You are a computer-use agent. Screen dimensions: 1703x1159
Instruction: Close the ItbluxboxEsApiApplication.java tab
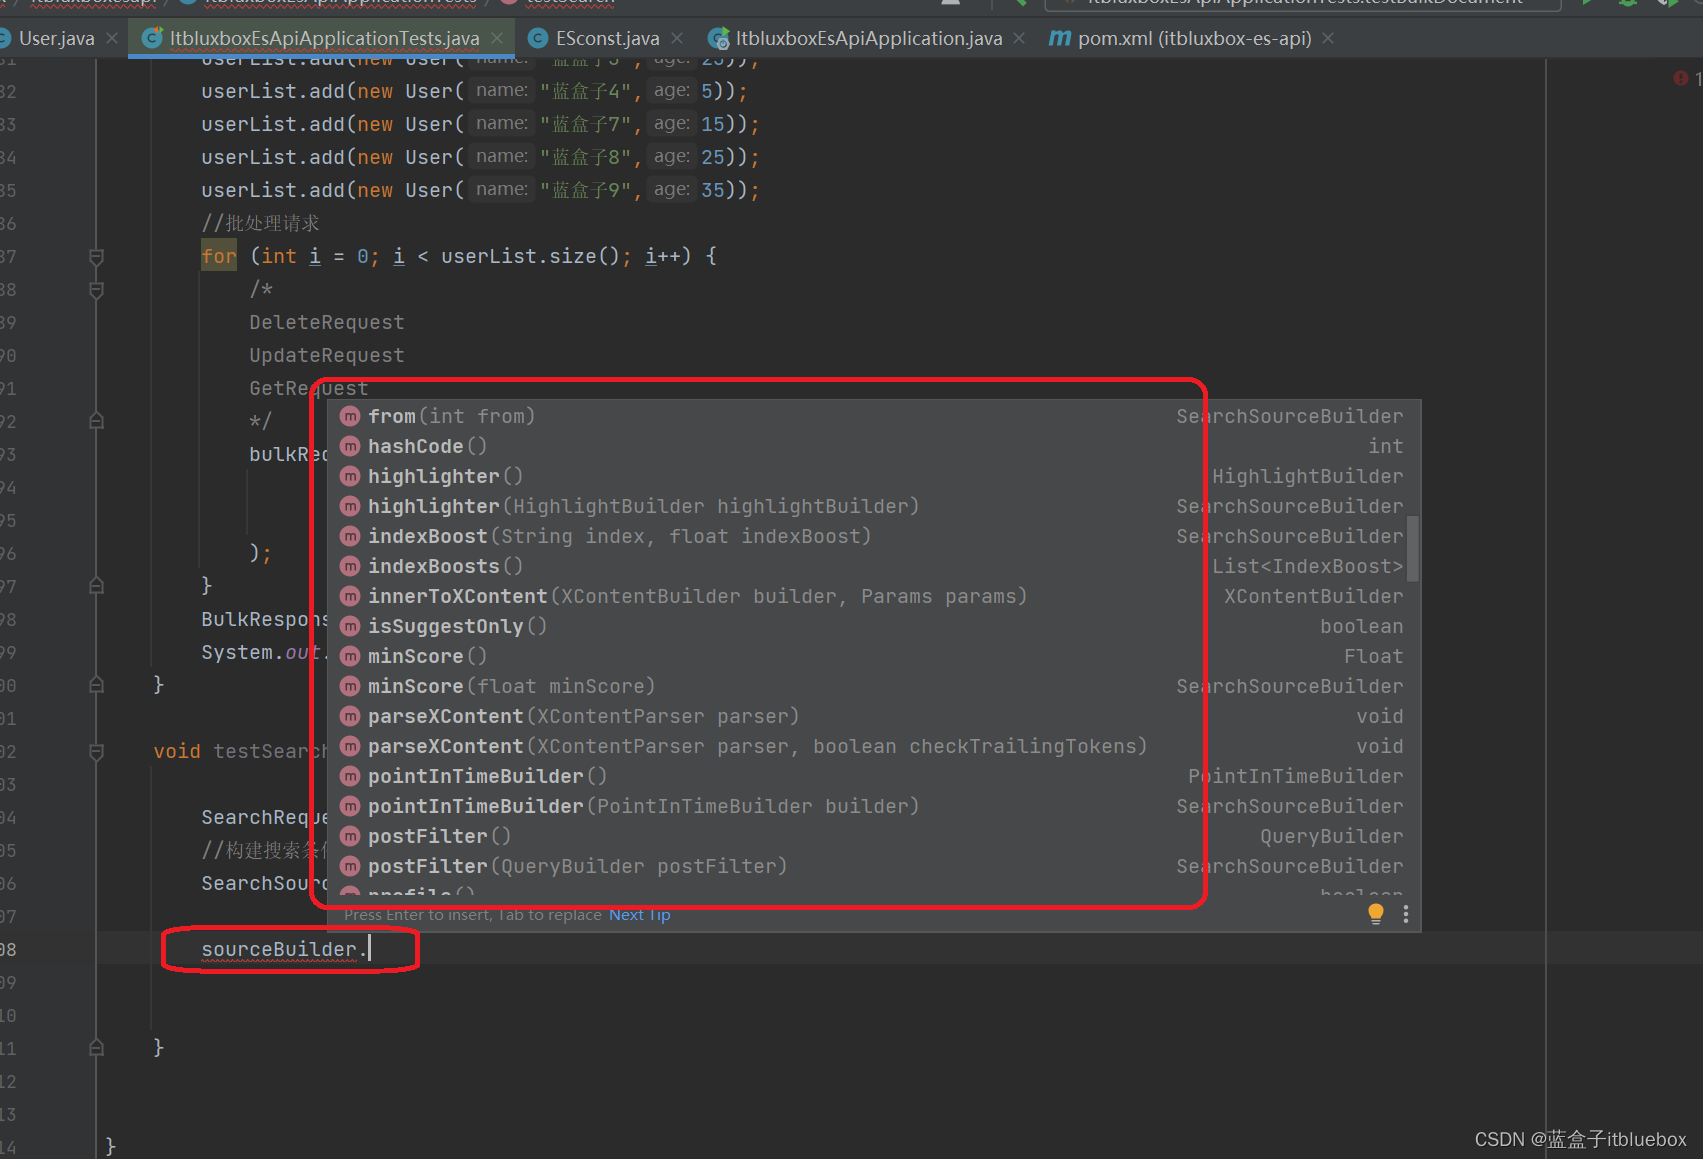[1019, 38]
